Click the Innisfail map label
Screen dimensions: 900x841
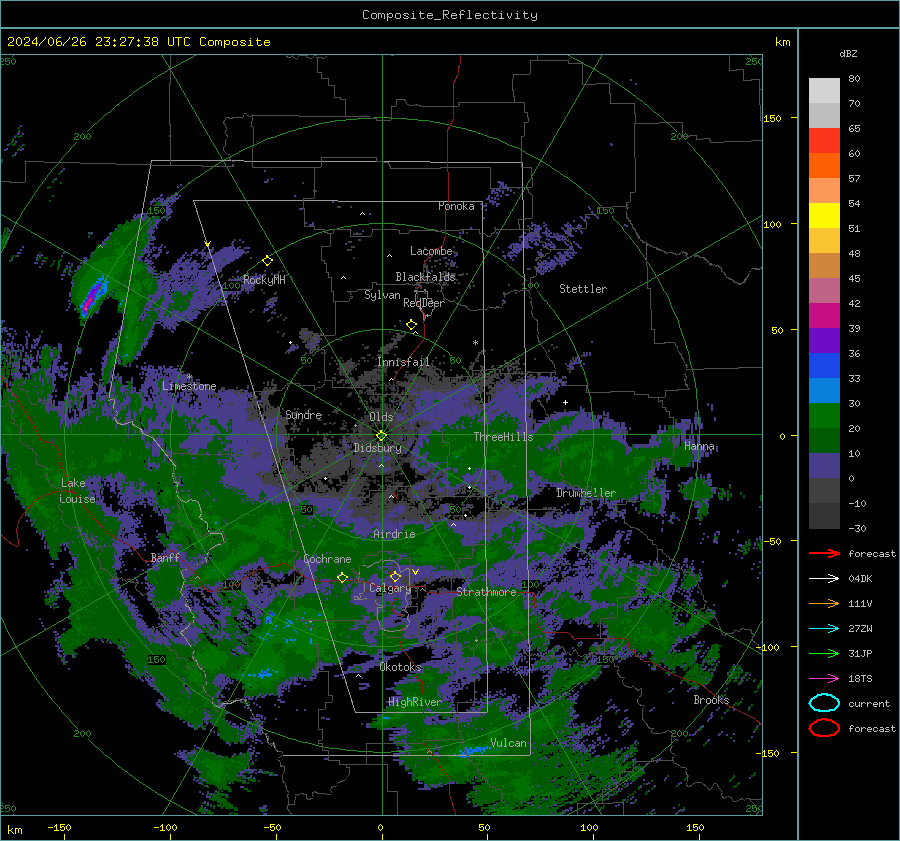404,362
